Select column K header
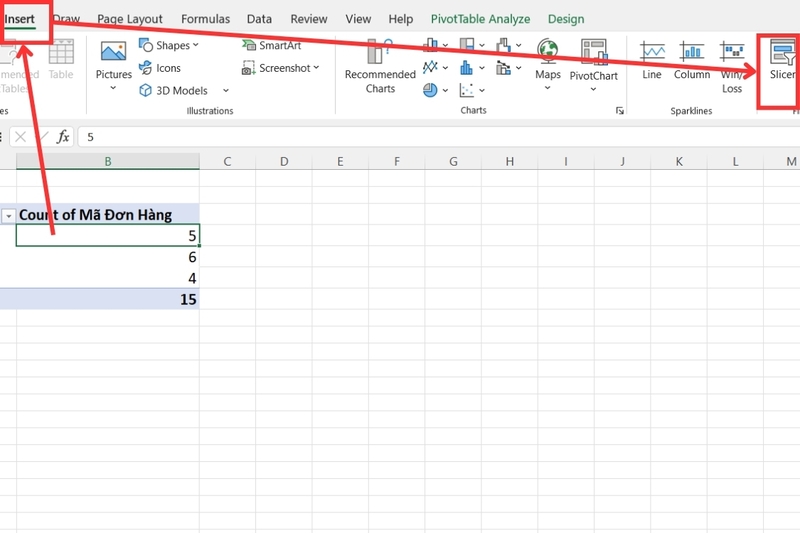 point(679,162)
